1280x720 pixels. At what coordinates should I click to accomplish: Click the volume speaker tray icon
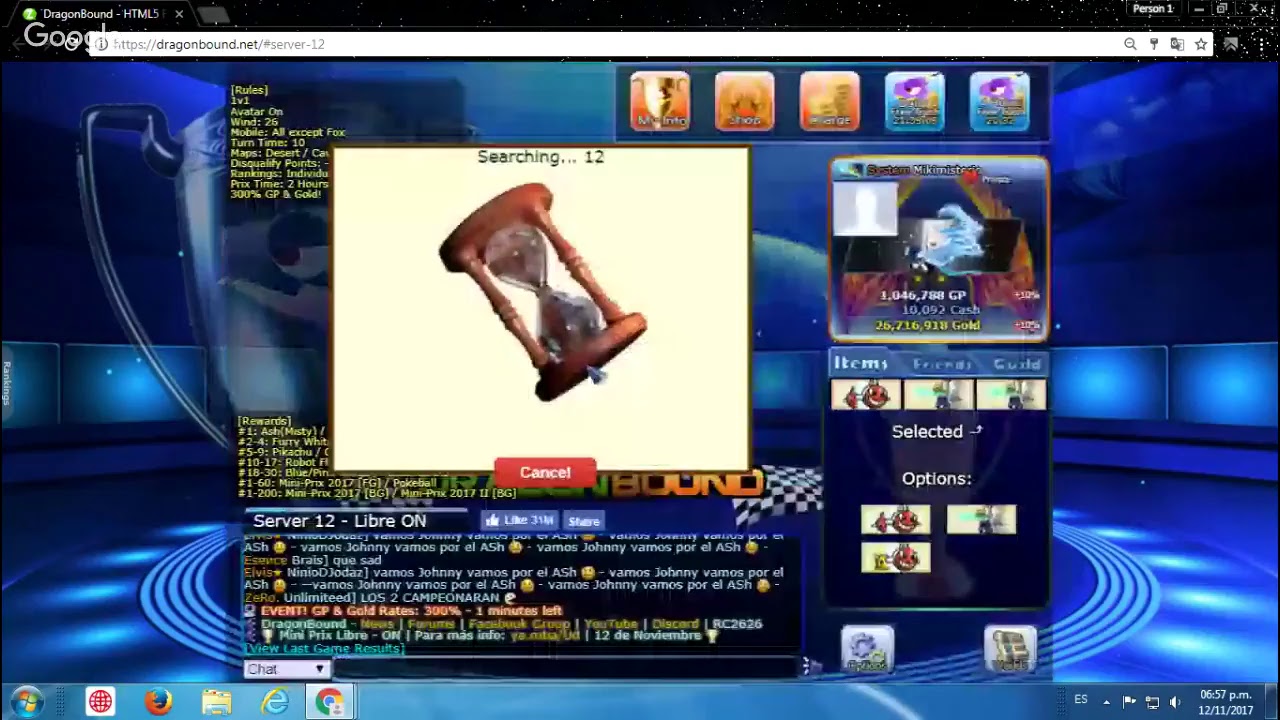pyautogui.click(x=1175, y=701)
